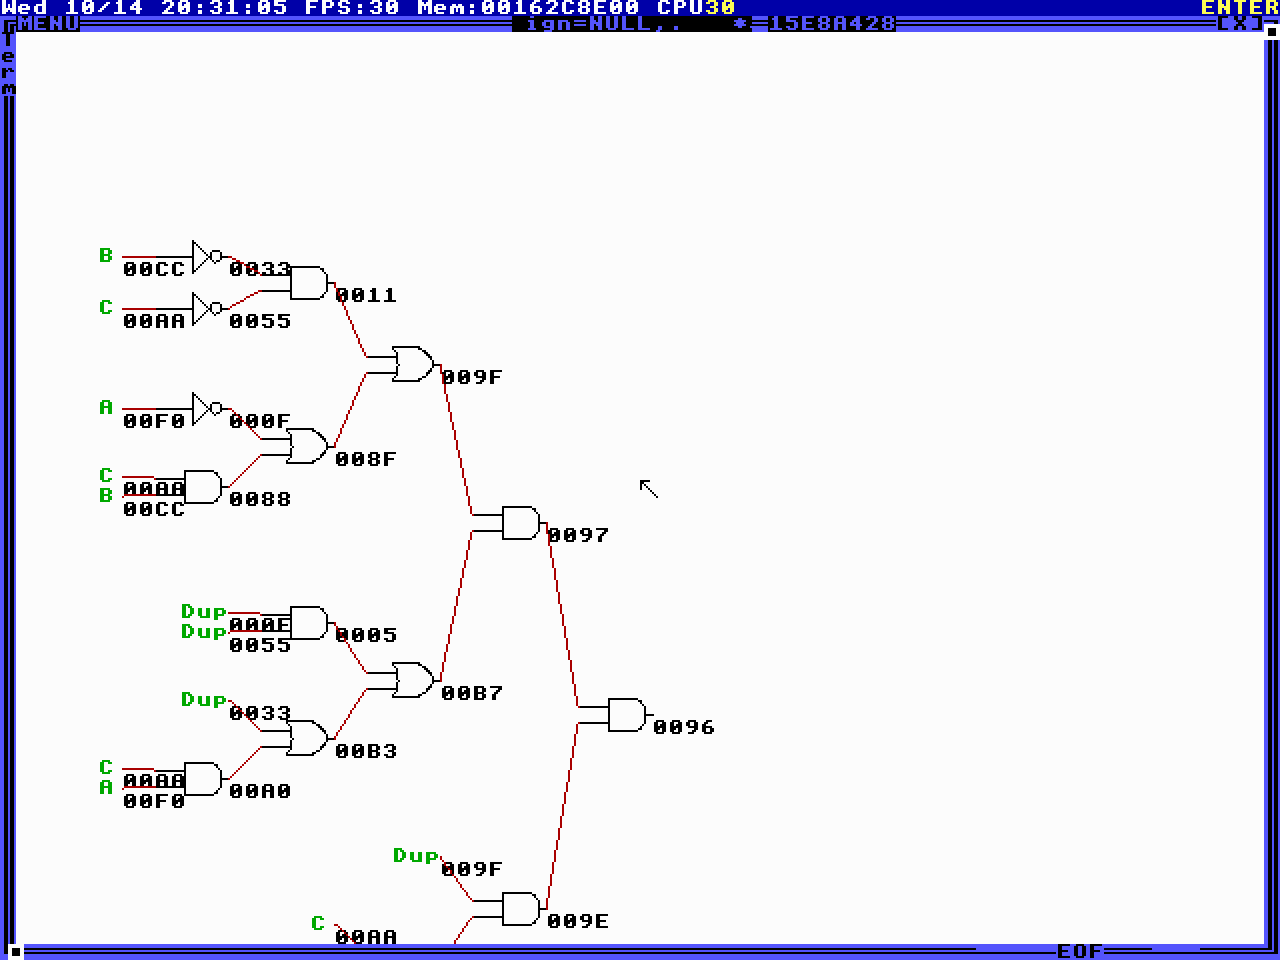
Task: Click the input value 00CC beside the top B label
Action: point(154,269)
